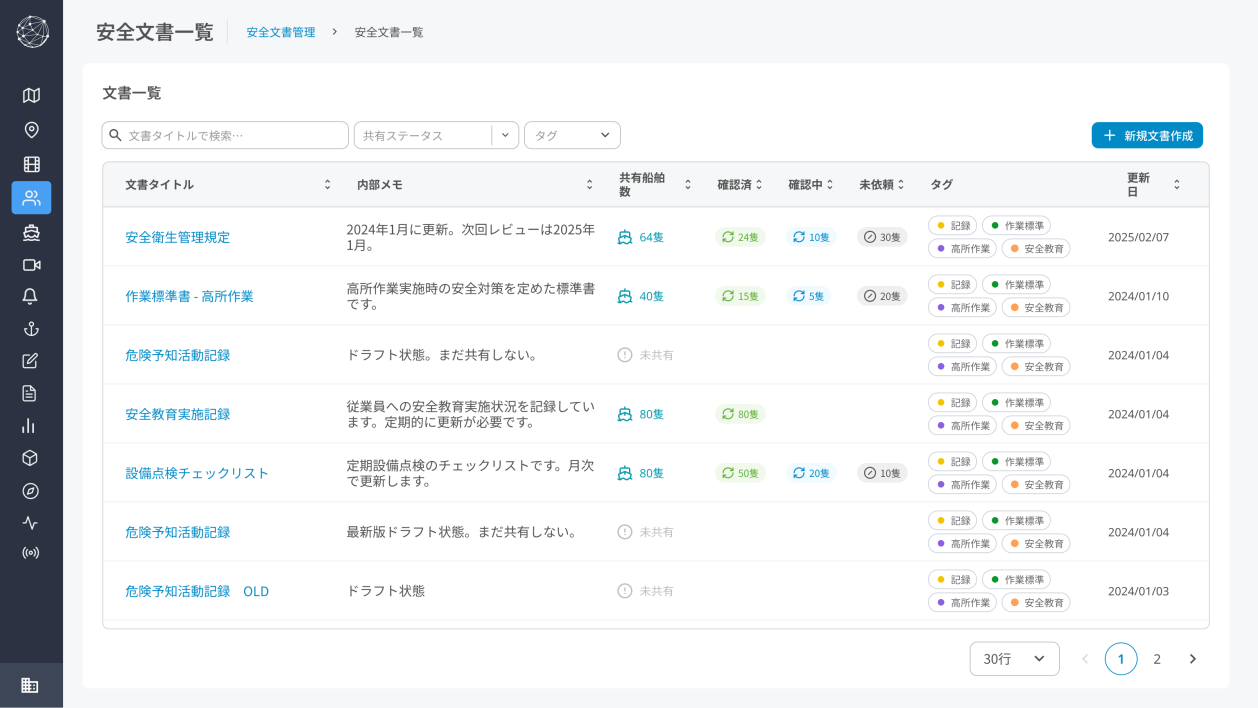
Task: Open 作業標準書 - 高所作業 document
Action: point(190,296)
